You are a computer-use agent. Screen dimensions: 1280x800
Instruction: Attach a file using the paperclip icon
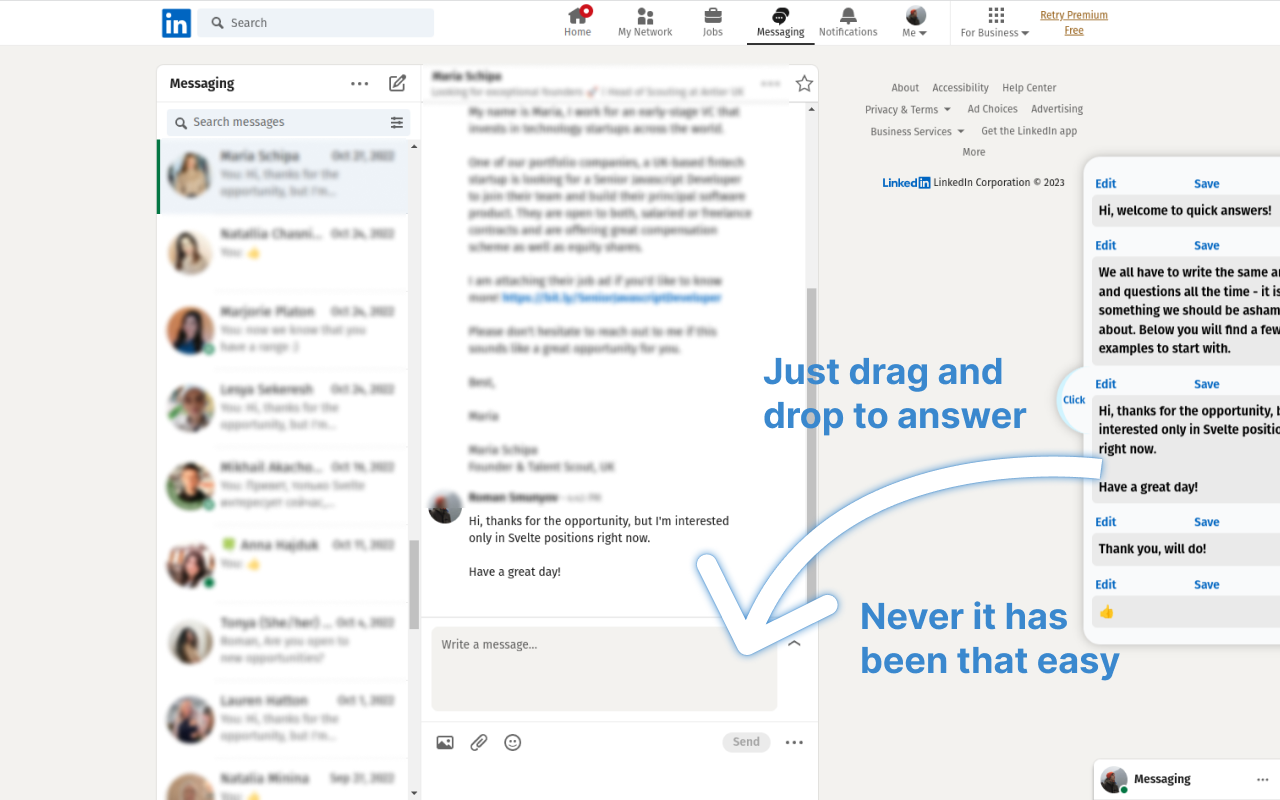478,742
